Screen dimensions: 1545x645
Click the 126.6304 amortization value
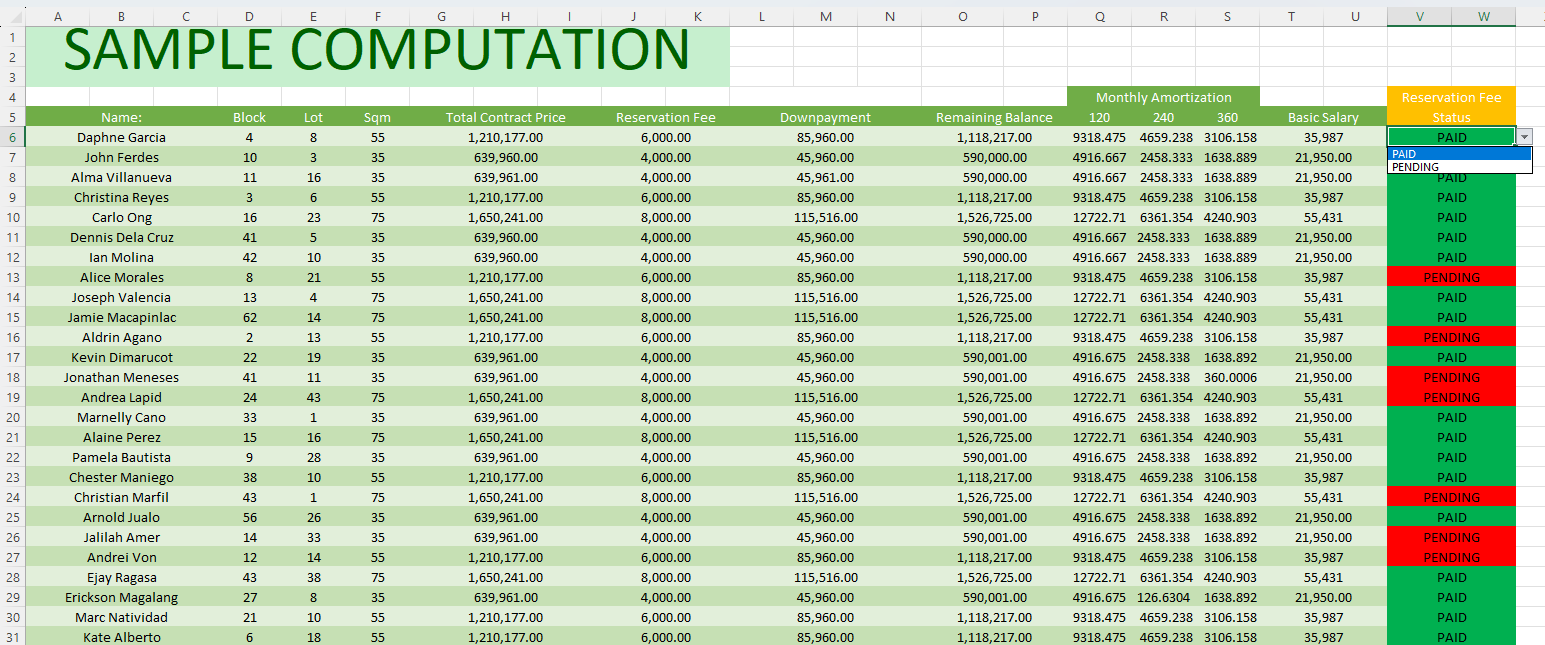[1163, 597]
